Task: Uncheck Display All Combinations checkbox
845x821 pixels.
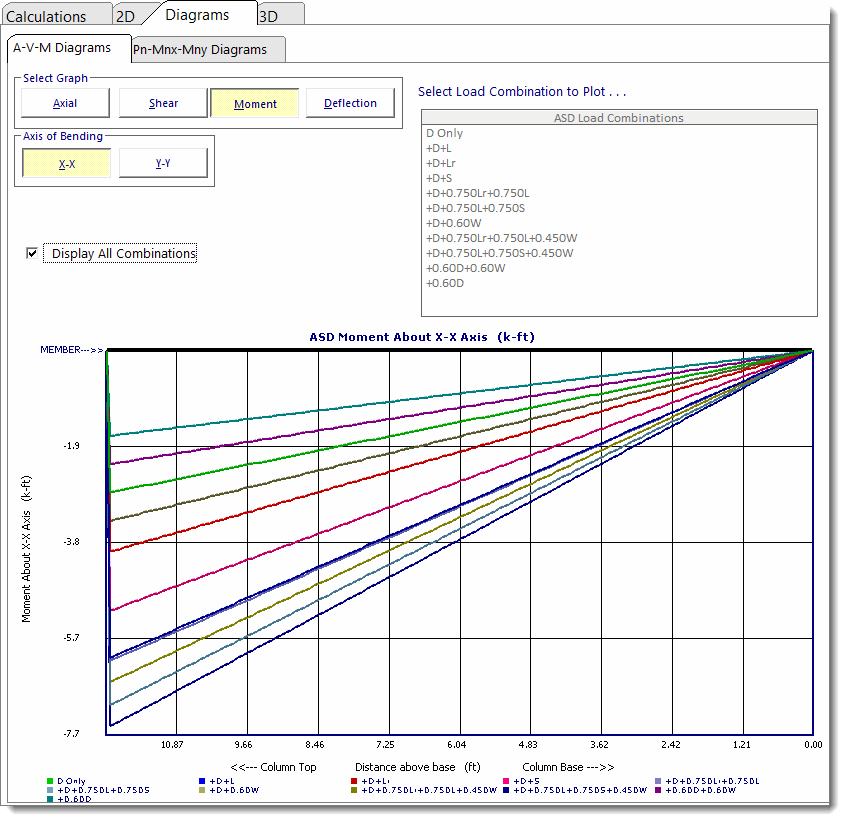Action: tap(33, 254)
